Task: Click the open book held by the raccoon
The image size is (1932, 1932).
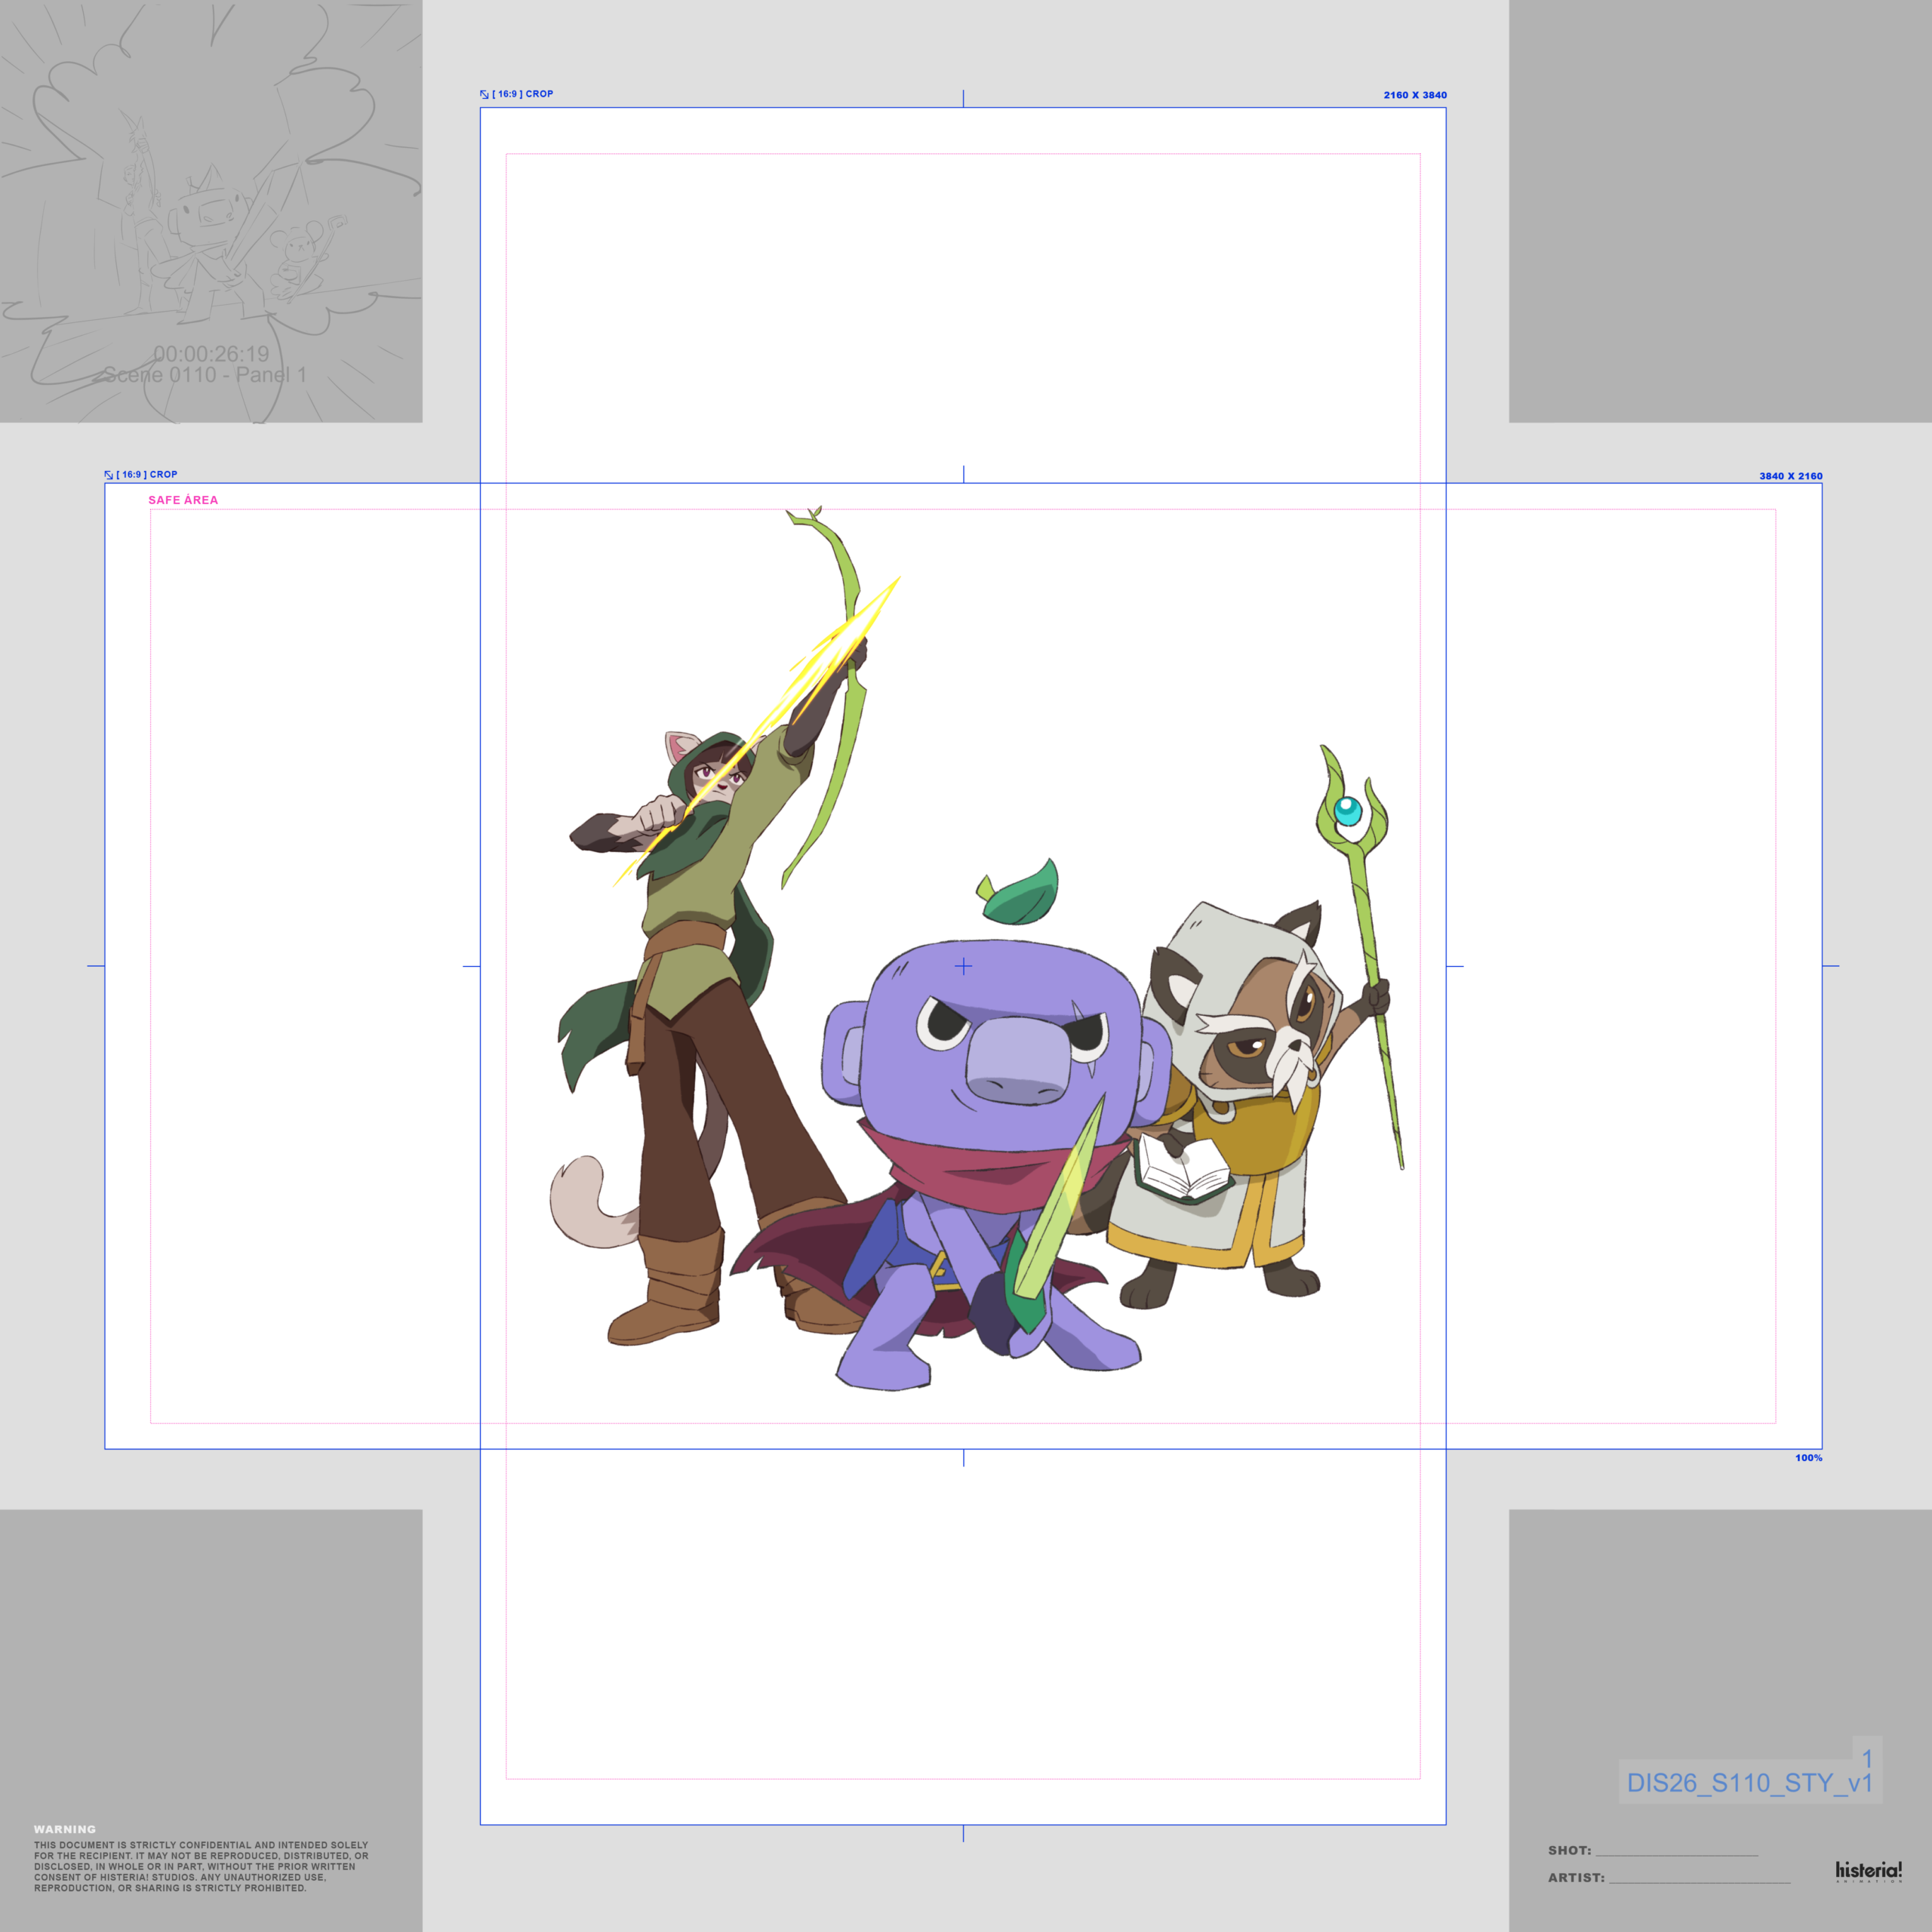Action: tap(1184, 1168)
